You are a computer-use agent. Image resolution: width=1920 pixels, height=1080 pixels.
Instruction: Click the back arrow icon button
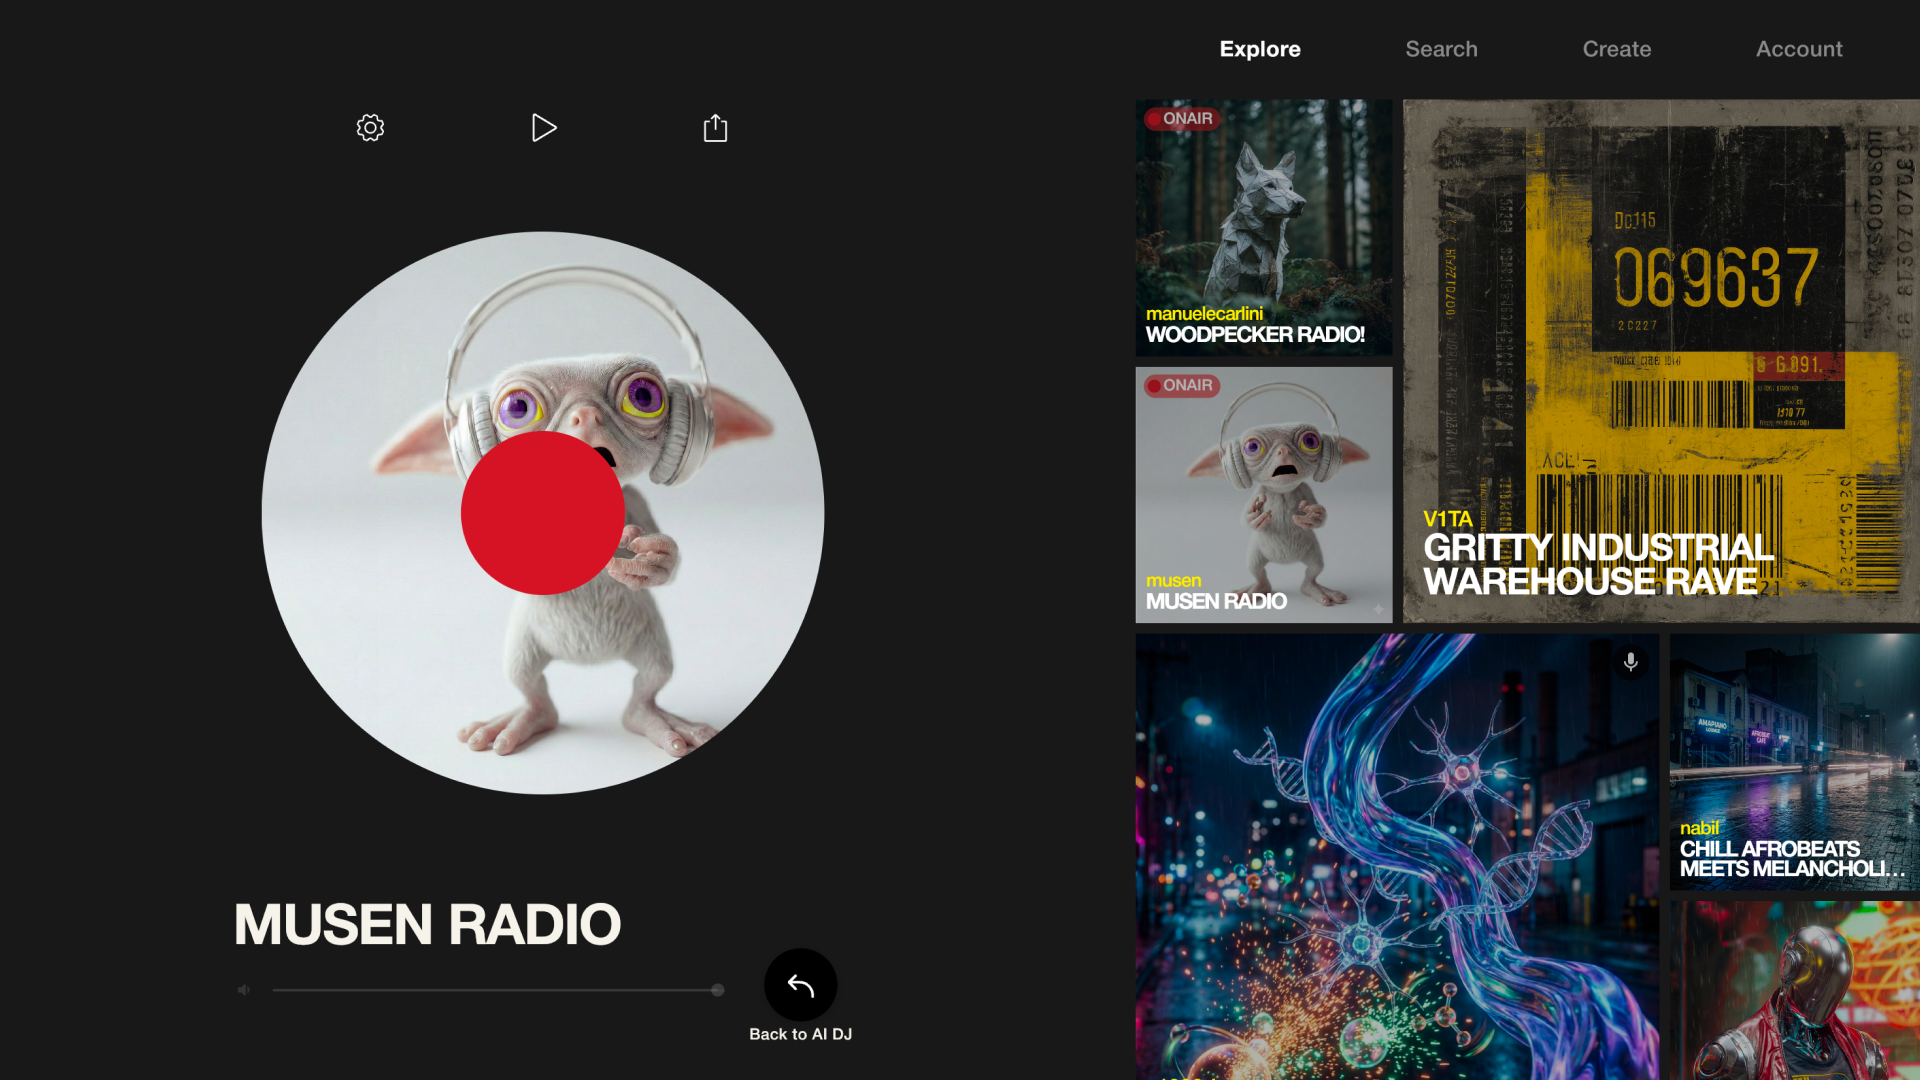point(800,985)
